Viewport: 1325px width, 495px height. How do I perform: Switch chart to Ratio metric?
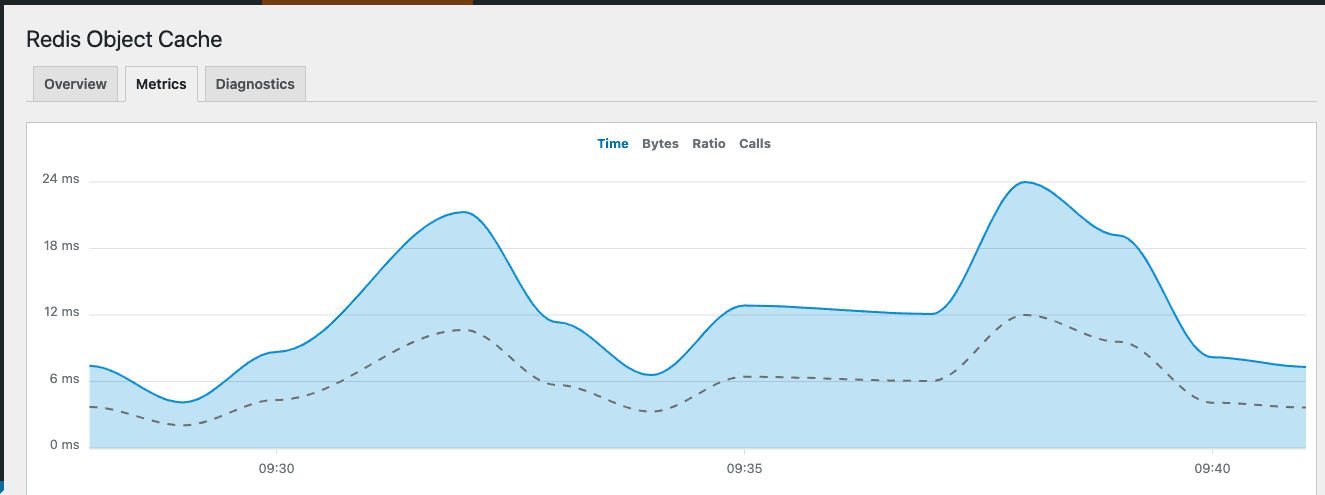(709, 144)
